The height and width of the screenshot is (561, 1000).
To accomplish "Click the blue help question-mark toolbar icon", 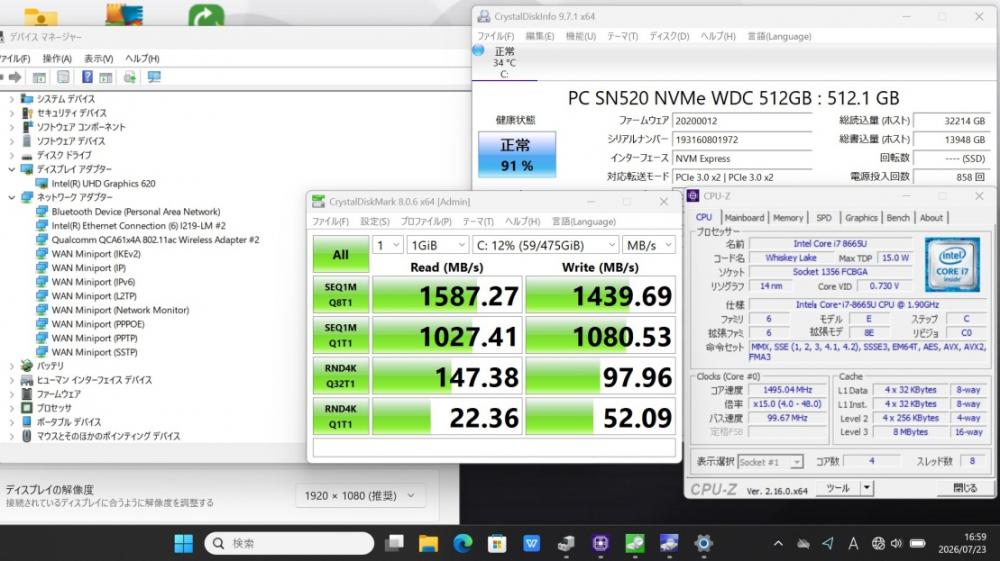I will click(x=87, y=77).
